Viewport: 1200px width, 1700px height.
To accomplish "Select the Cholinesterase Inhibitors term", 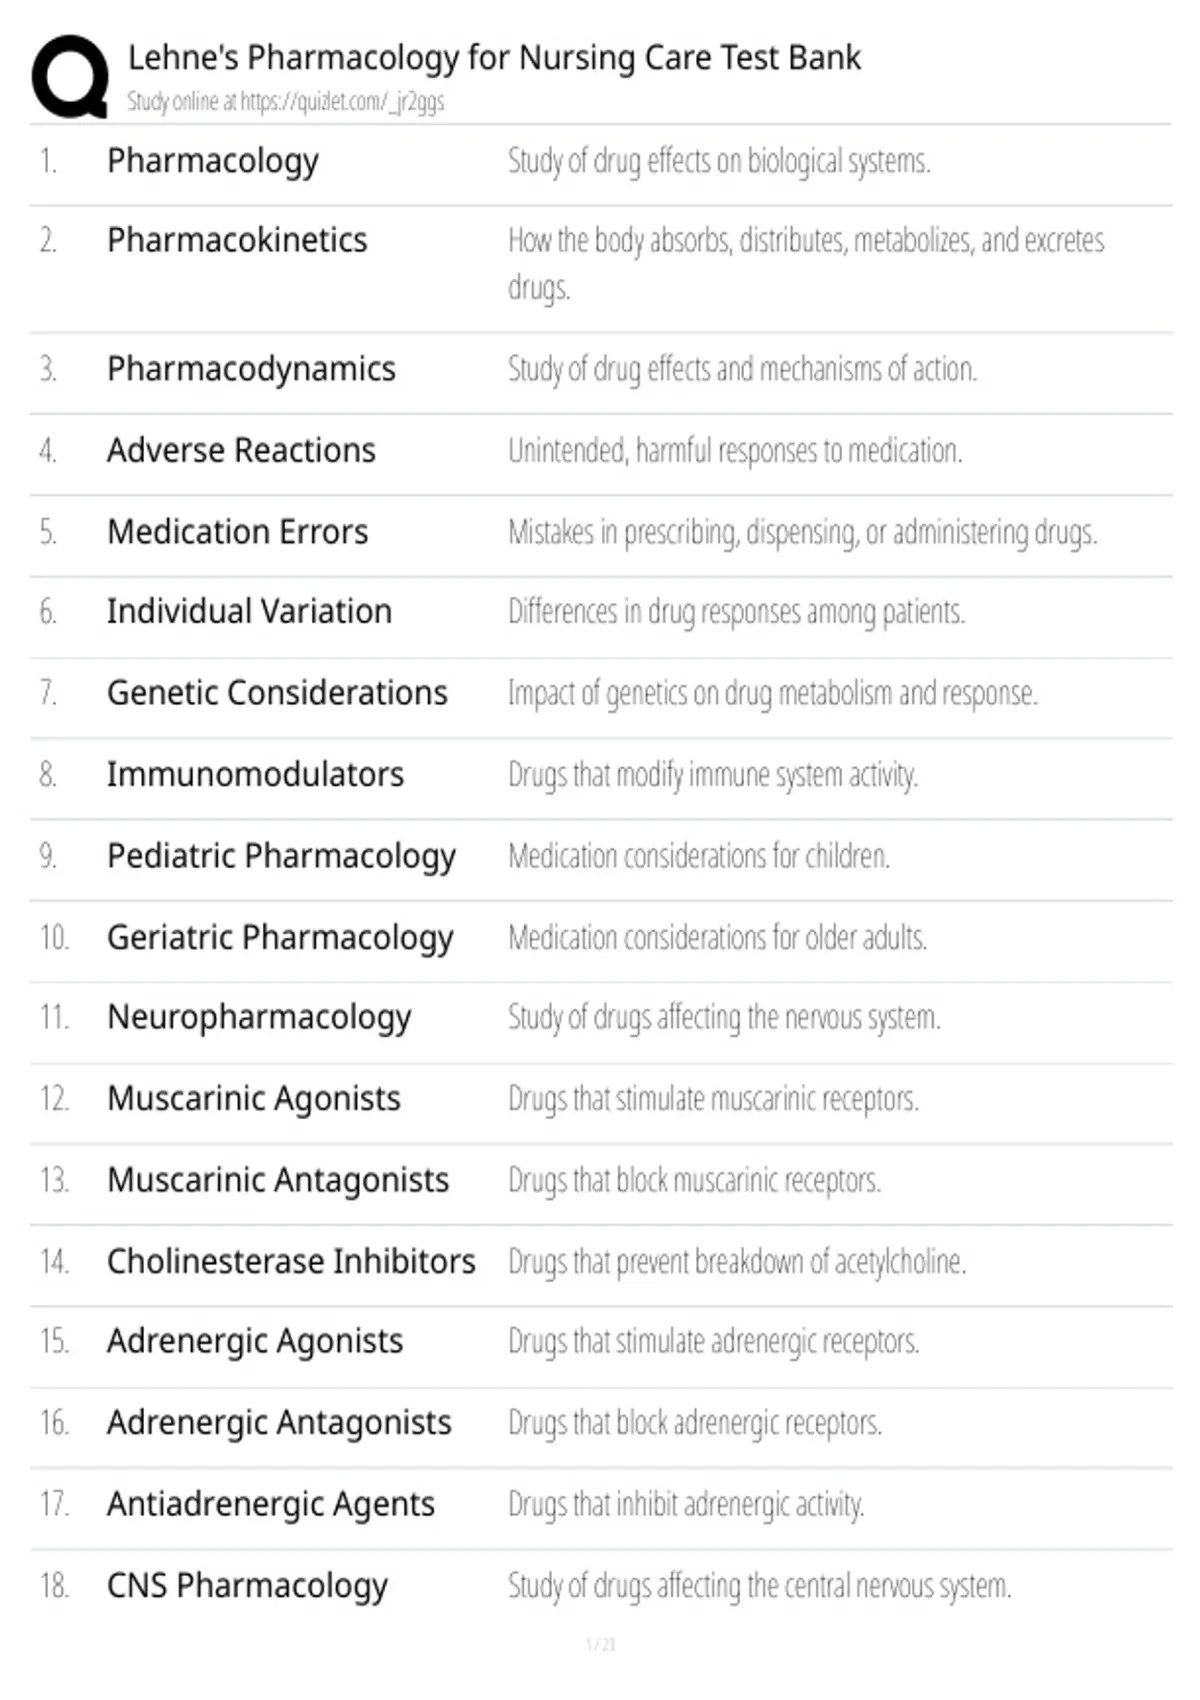I will pos(291,1261).
